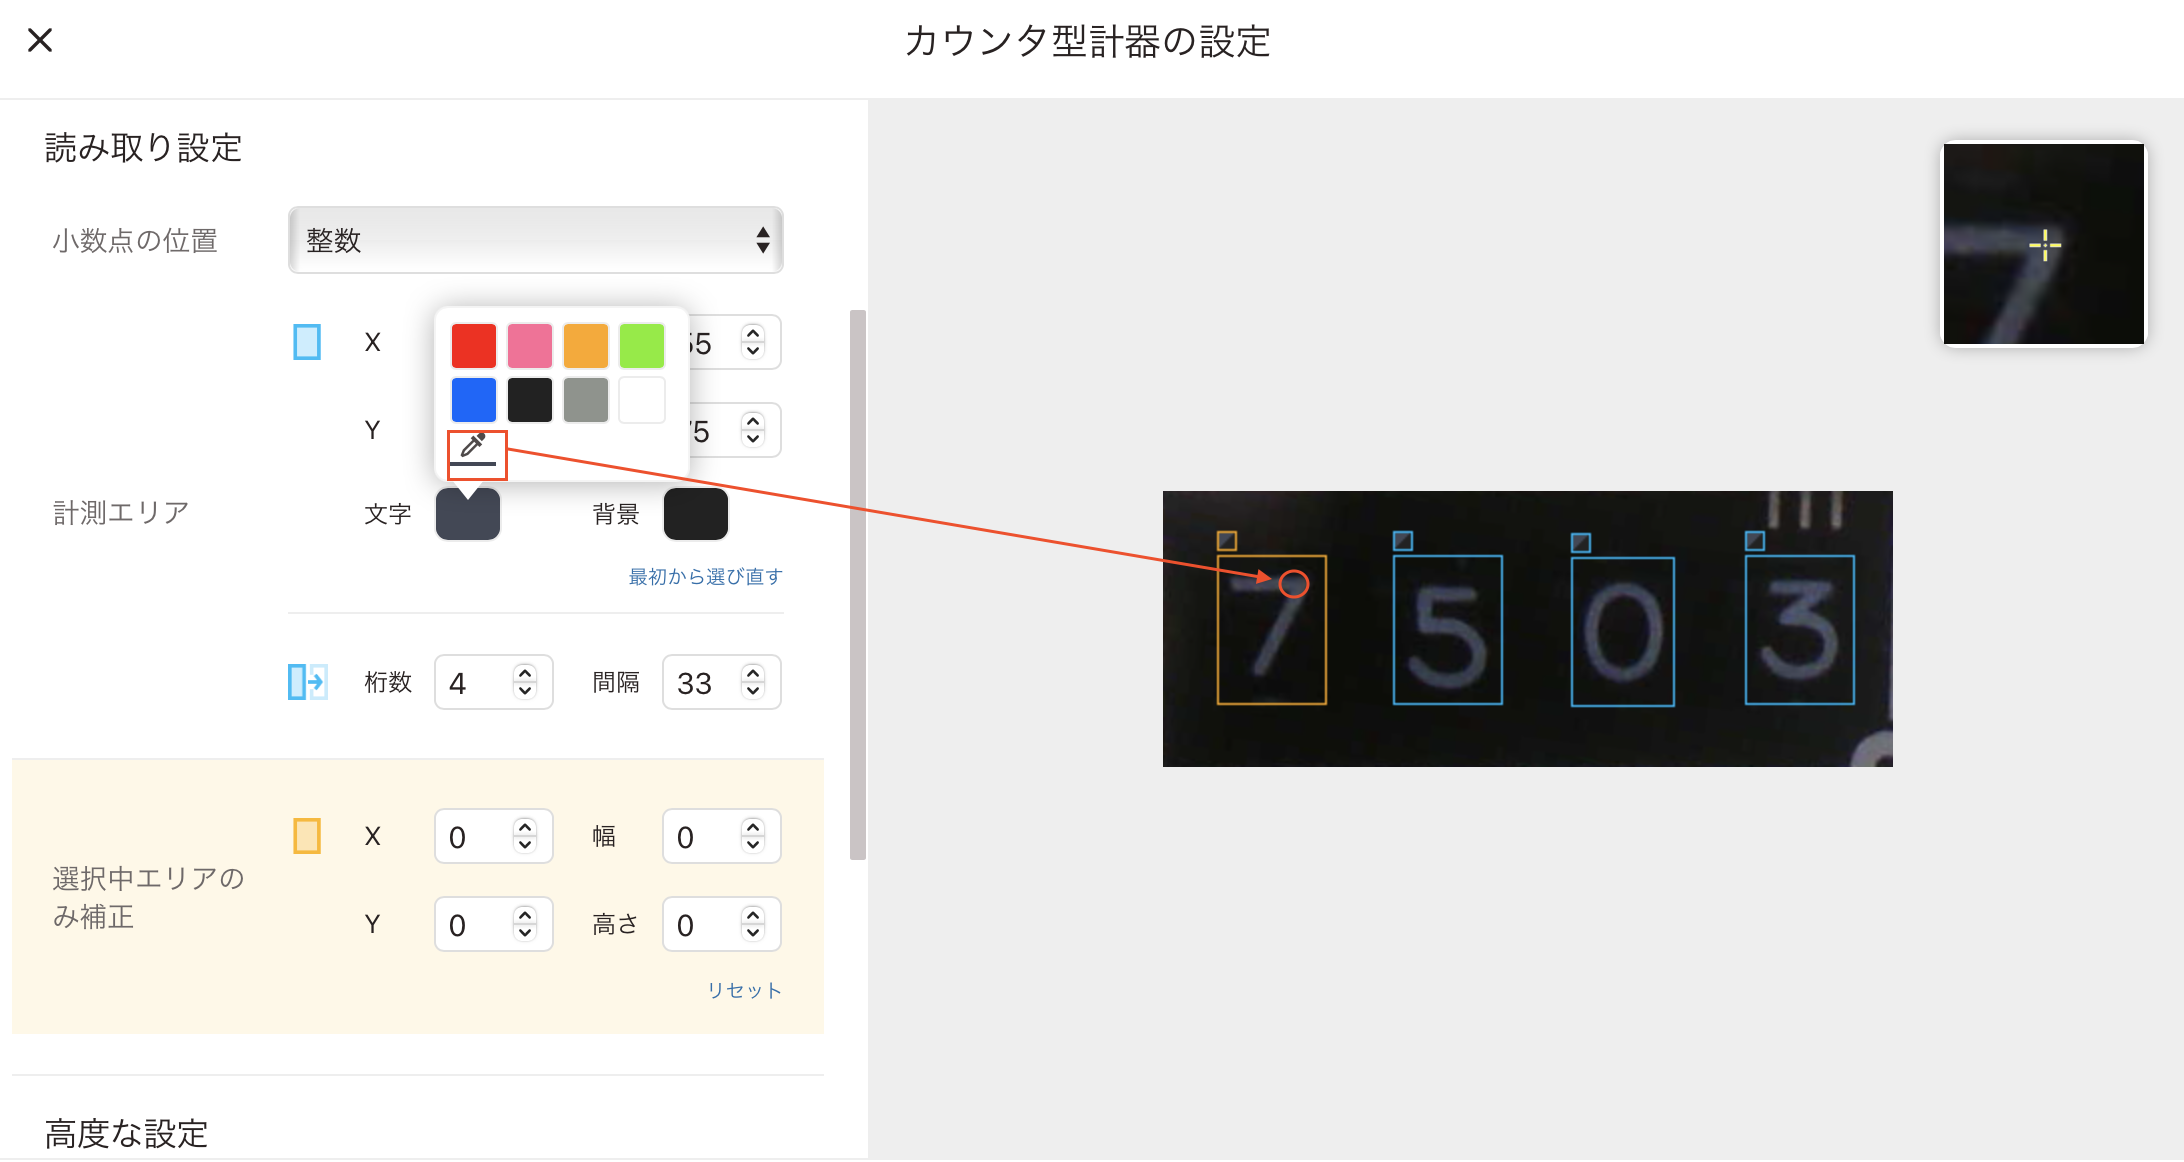This screenshot has height=1162, width=2184.
Task: Click 最初から選び直す link
Action: (x=705, y=576)
